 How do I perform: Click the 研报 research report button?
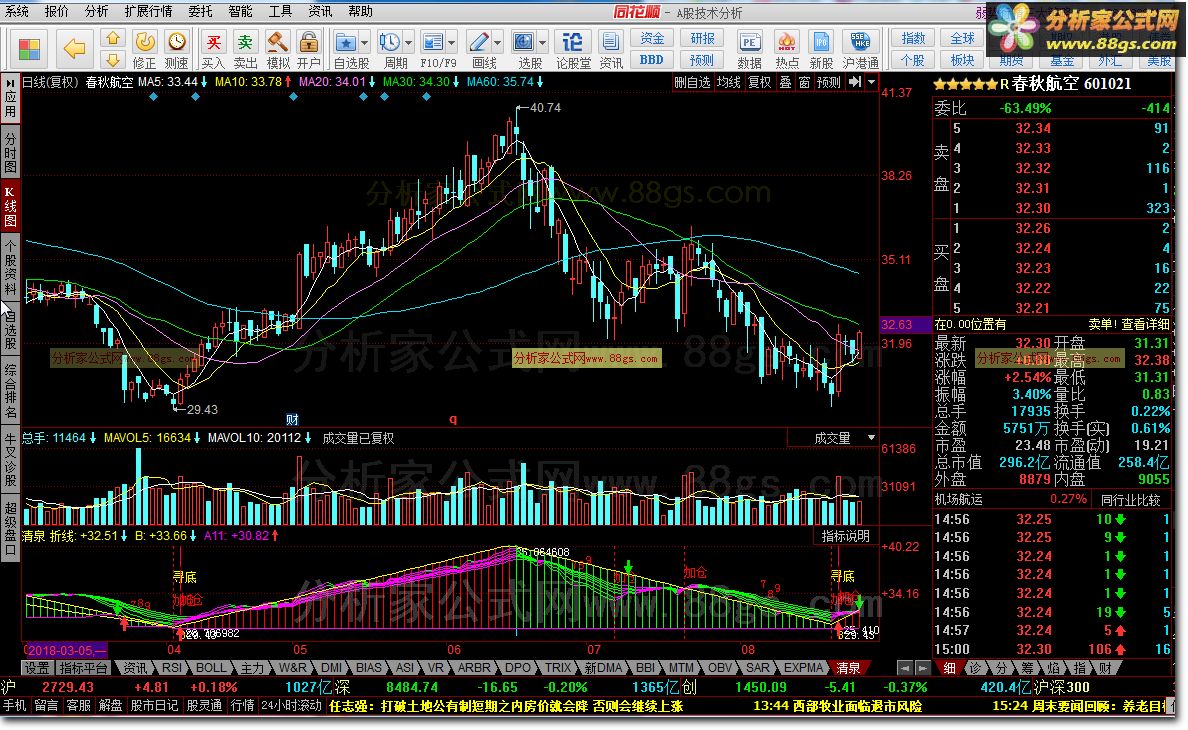[702, 39]
